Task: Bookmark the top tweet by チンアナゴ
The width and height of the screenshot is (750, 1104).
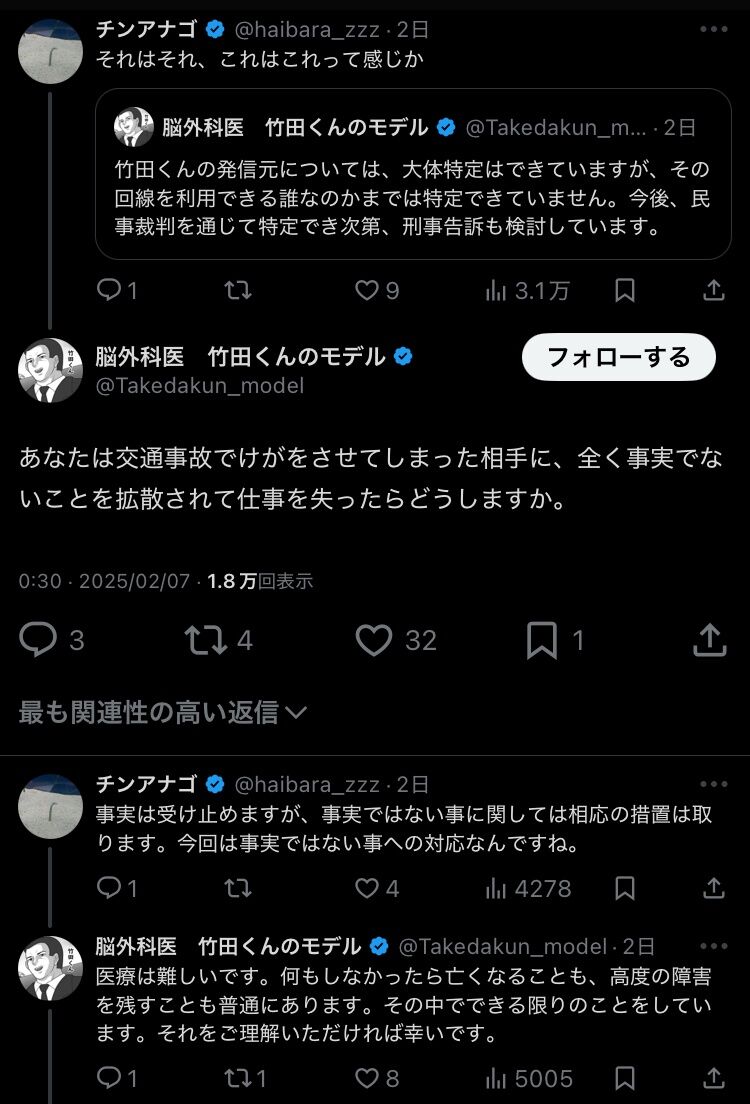Action: click(x=625, y=290)
